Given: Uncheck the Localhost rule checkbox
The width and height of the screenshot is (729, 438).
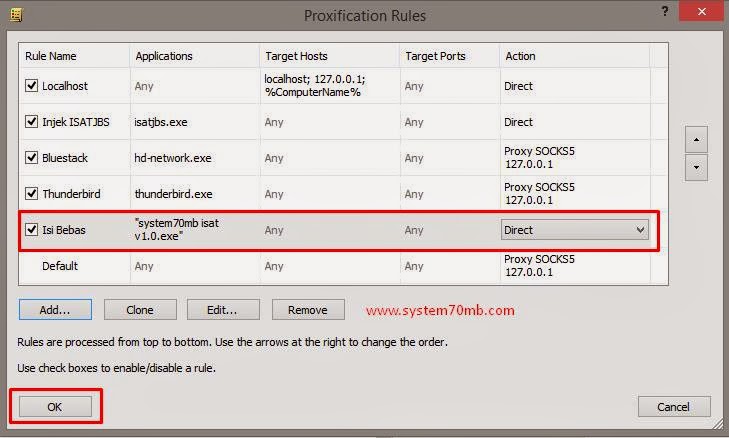Looking at the screenshot, I should tap(31, 86).
